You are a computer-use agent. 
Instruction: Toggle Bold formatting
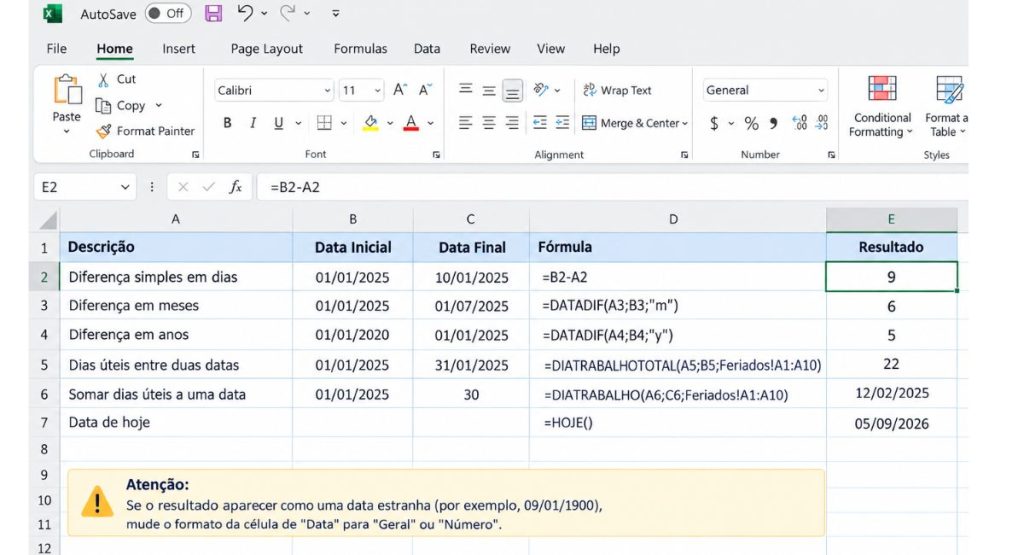tap(227, 123)
